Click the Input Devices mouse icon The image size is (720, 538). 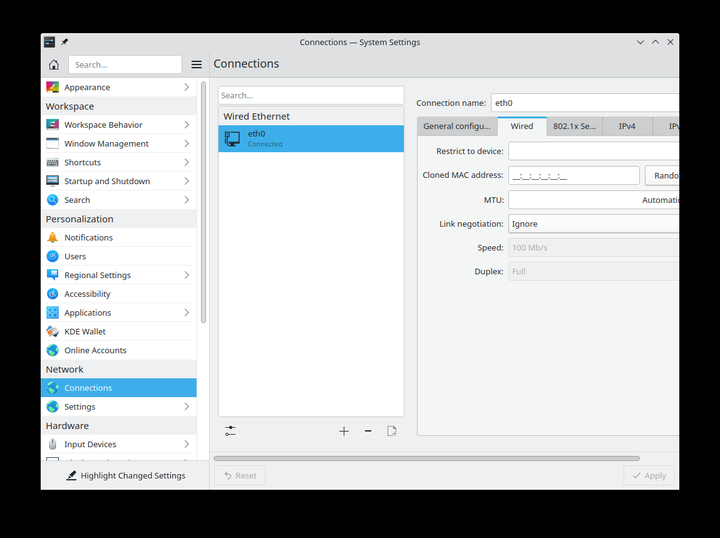(52, 444)
